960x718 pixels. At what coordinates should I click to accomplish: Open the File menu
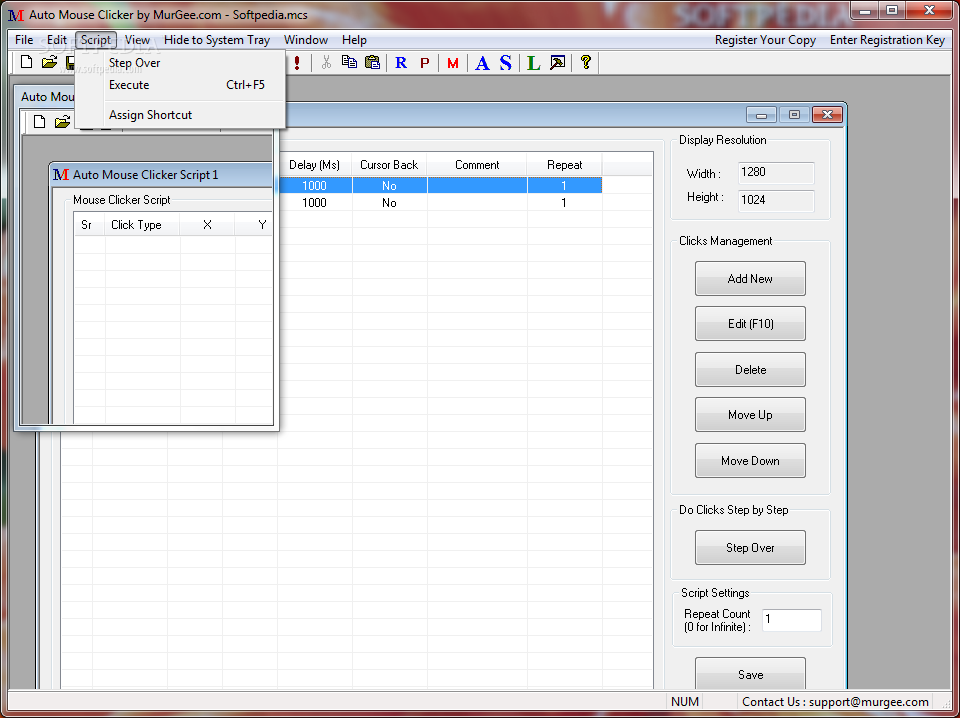tap(24, 40)
